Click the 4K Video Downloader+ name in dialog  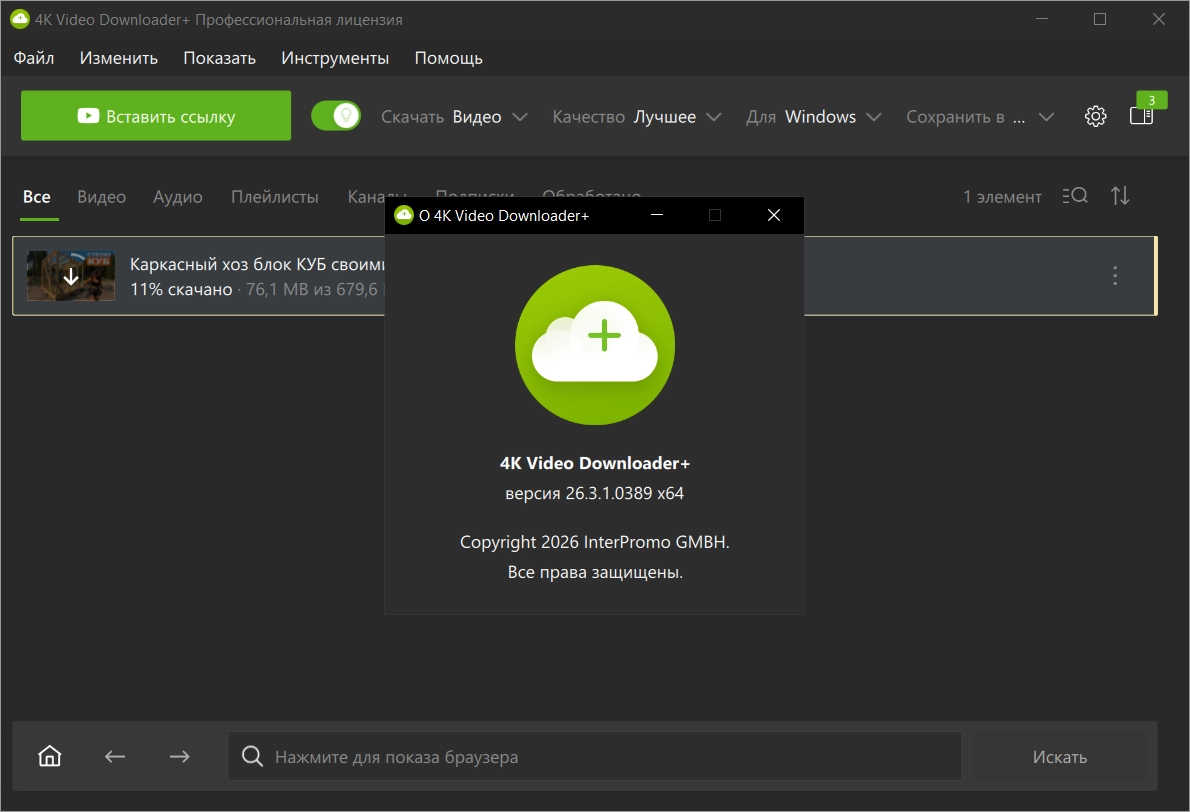[x=594, y=463]
